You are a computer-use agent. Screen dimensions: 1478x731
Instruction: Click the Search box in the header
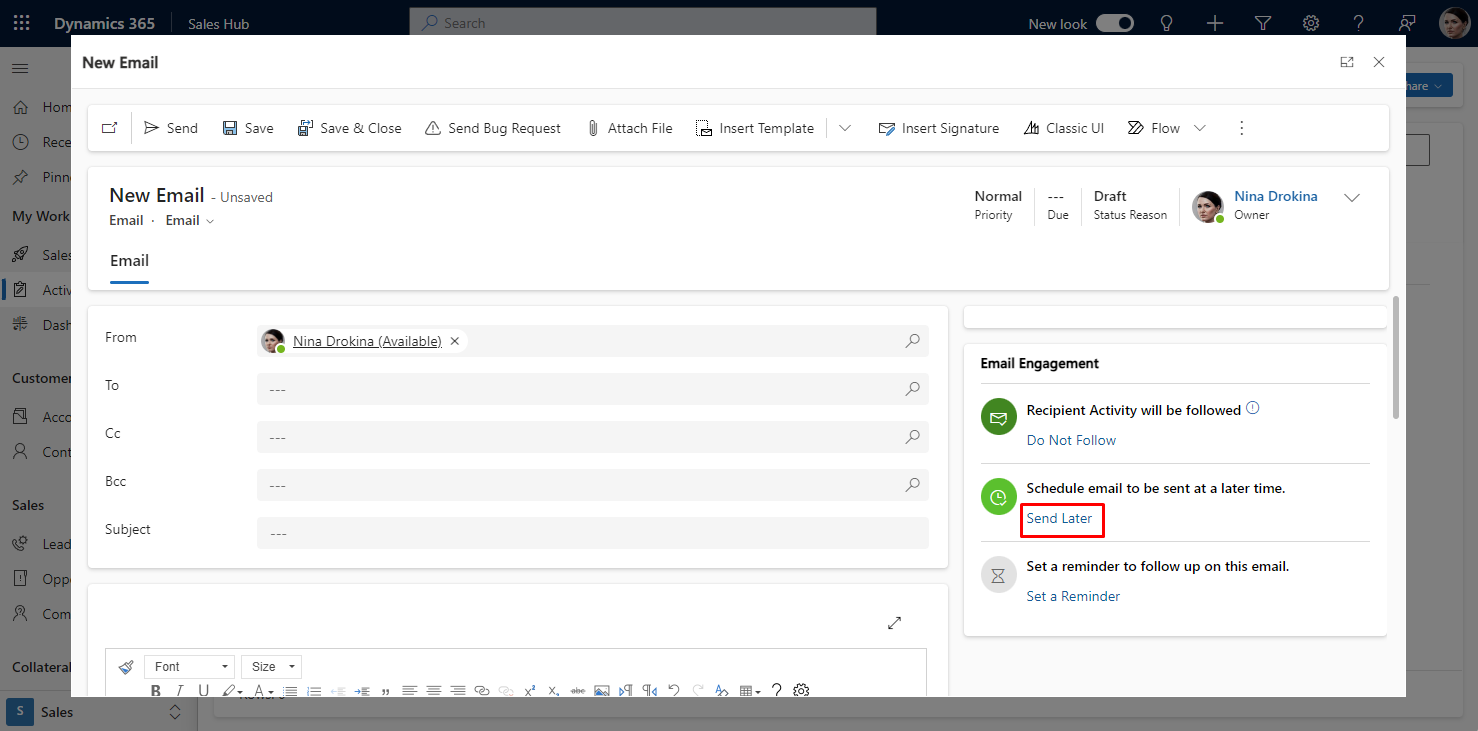pyautogui.click(x=643, y=23)
